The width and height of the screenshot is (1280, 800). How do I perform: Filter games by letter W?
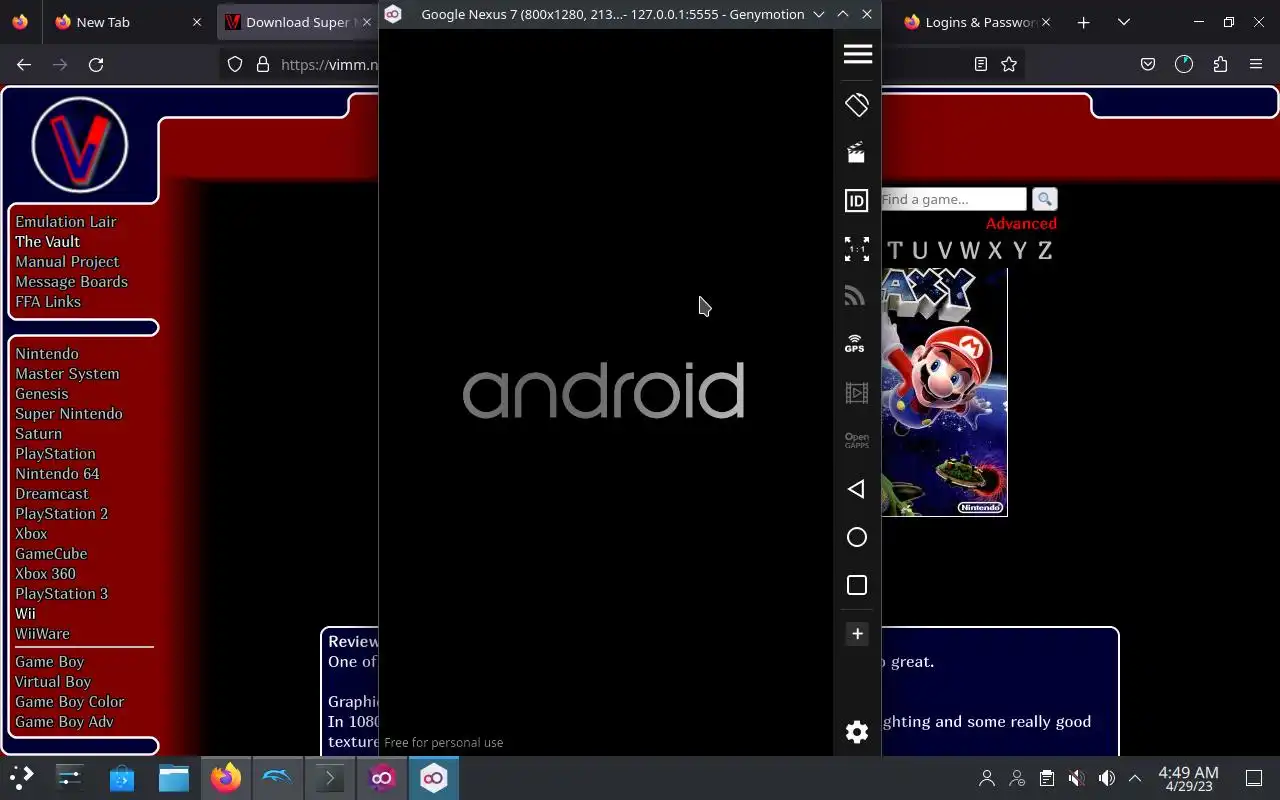[970, 250]
